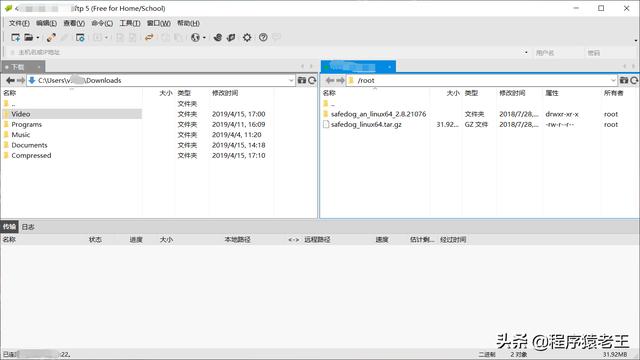
Task: Go forward in the local Downloads pane
Action: click(x=20, y=80)
